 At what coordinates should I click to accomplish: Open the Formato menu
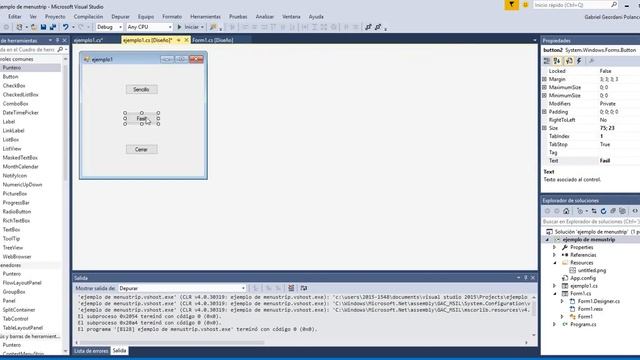[x=172, y=17]
